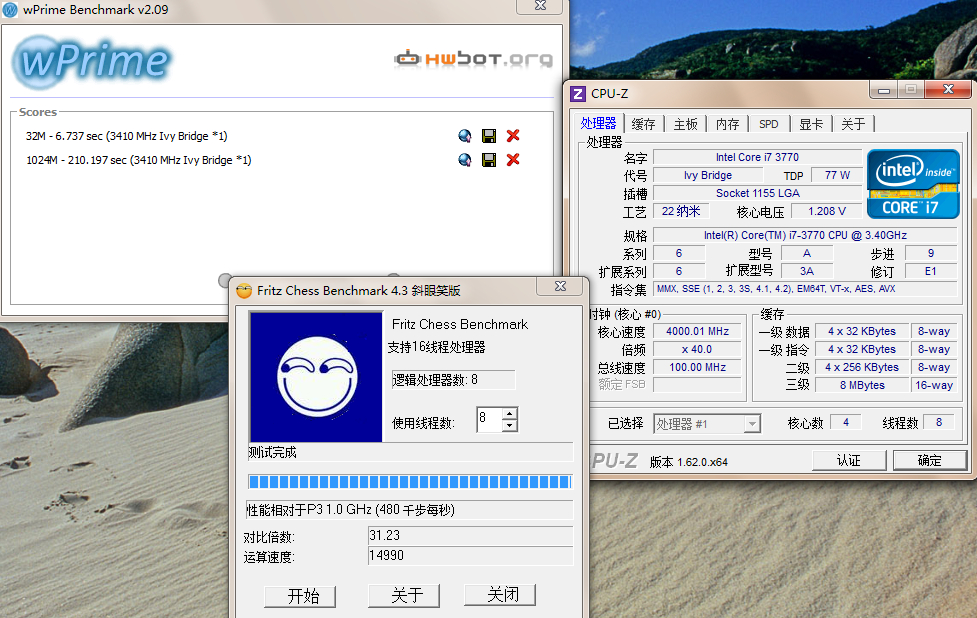Click the 22 纳米 process value
Viewport: 977px width, 618px height.
point(680,212)
